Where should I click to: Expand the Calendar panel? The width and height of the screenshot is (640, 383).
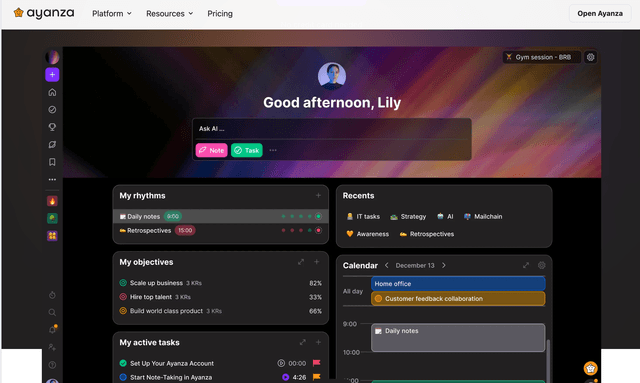(x=526, y=265)
